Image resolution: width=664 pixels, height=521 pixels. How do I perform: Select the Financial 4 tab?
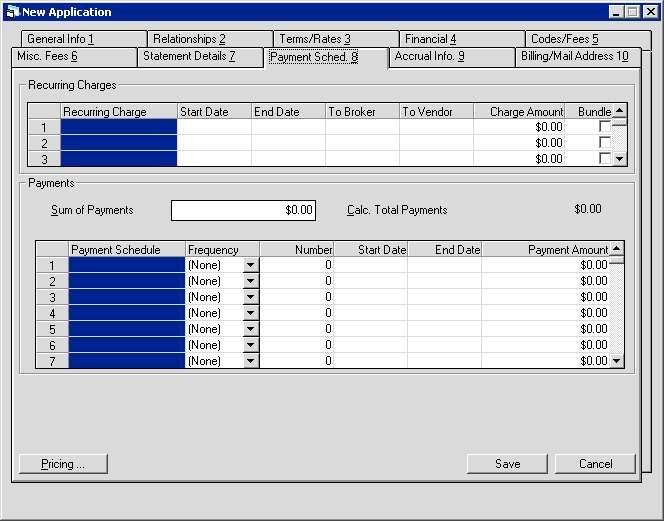point(462,39)
